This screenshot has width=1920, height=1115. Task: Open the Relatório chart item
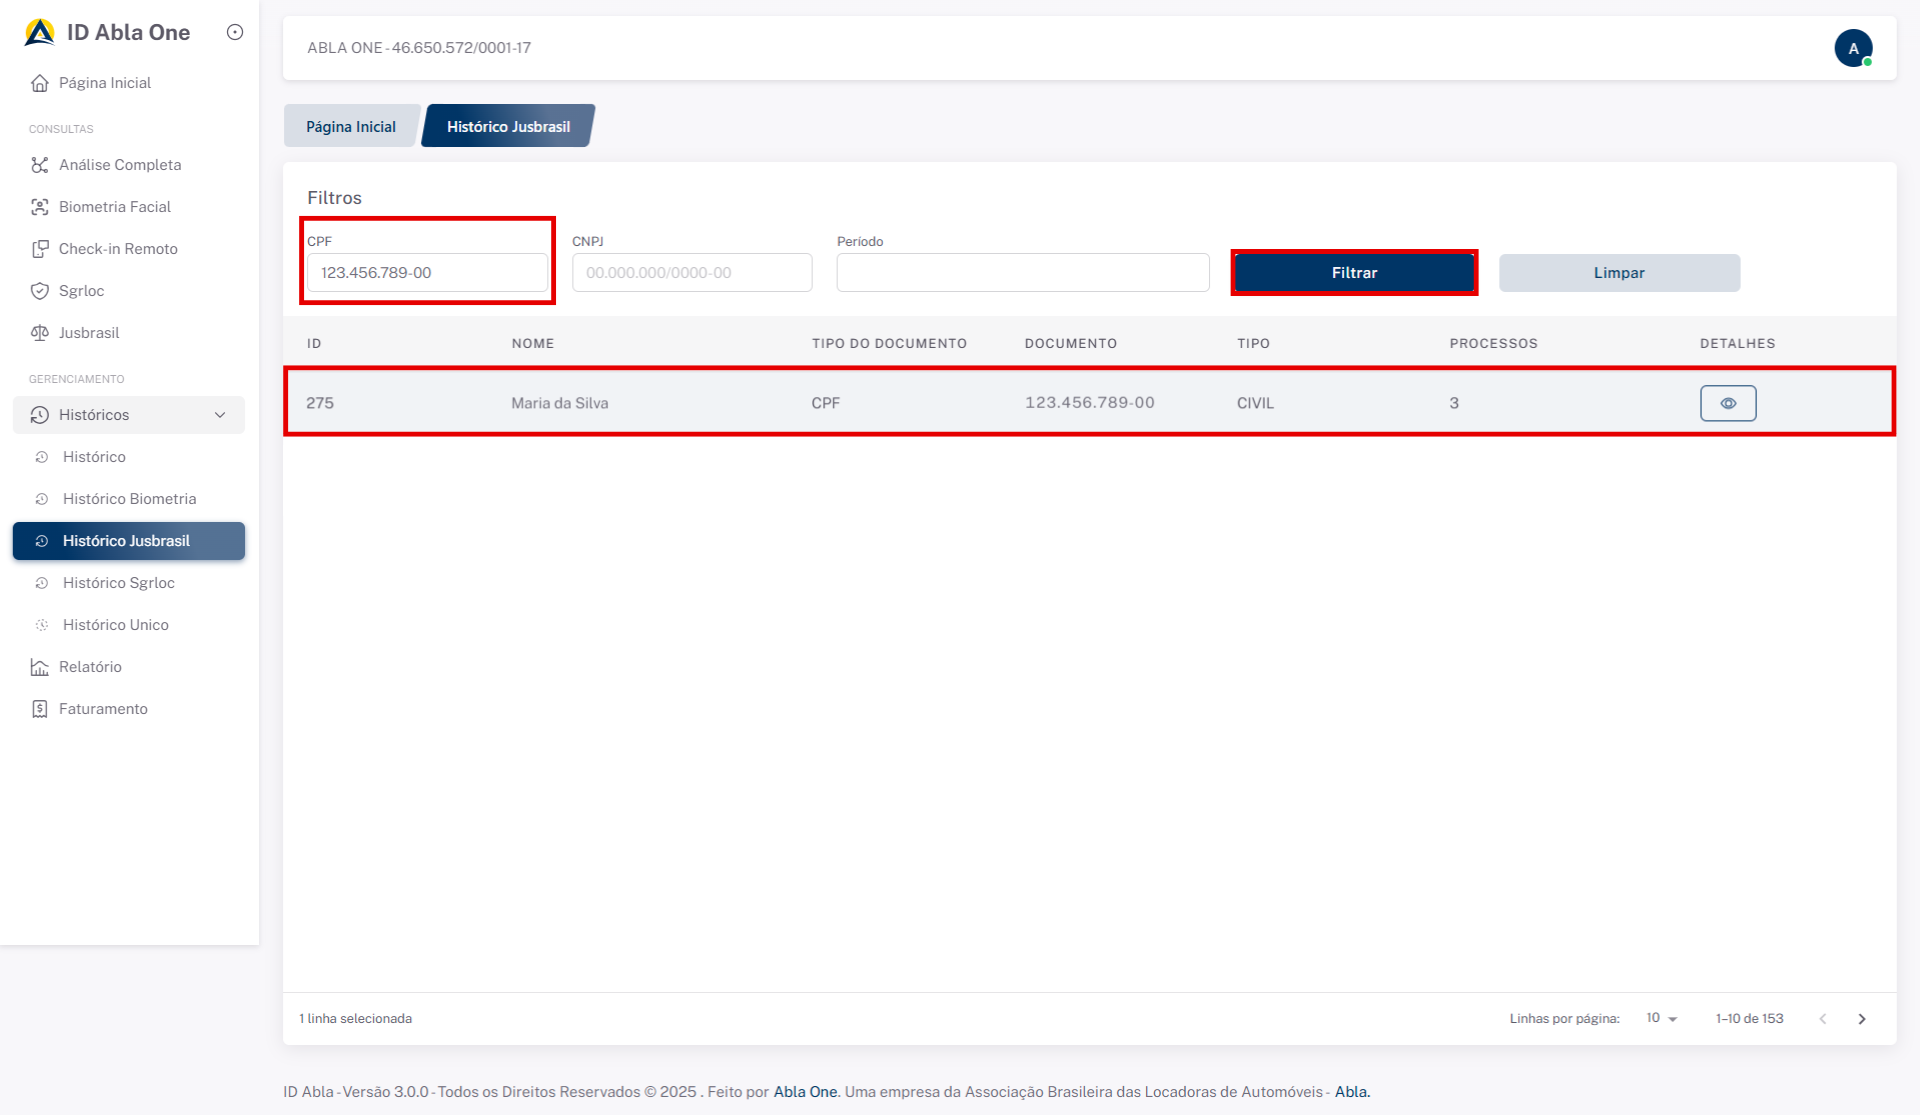click(90, 667)
